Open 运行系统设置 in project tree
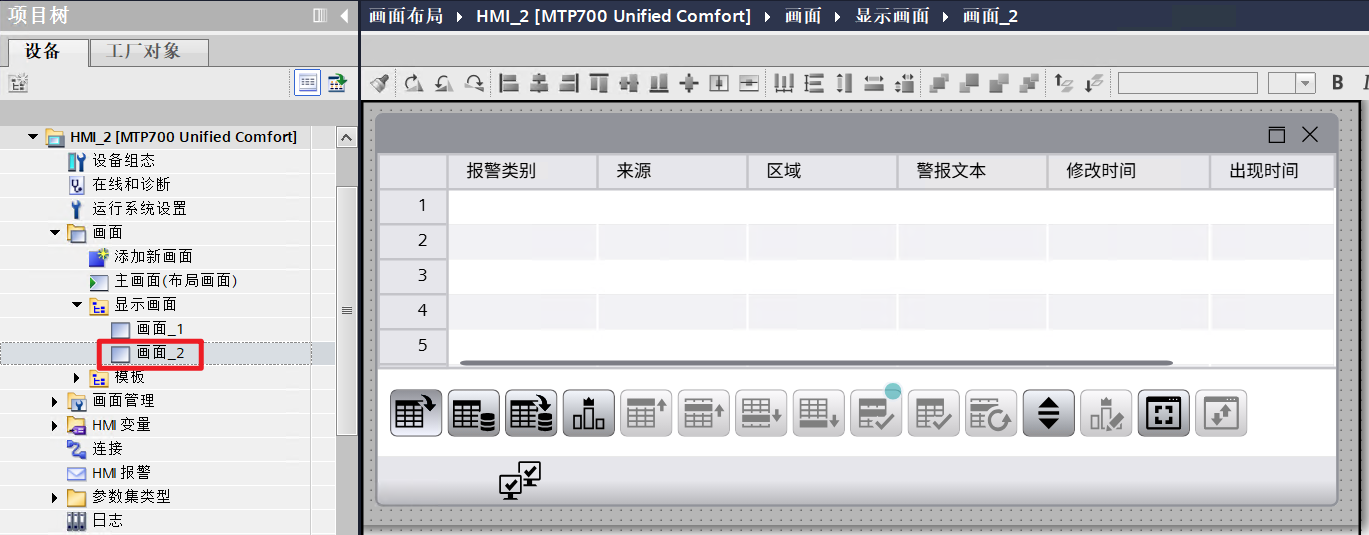Image resolution: width=1369 pixels, height=535 pixels. pos(139,208)
